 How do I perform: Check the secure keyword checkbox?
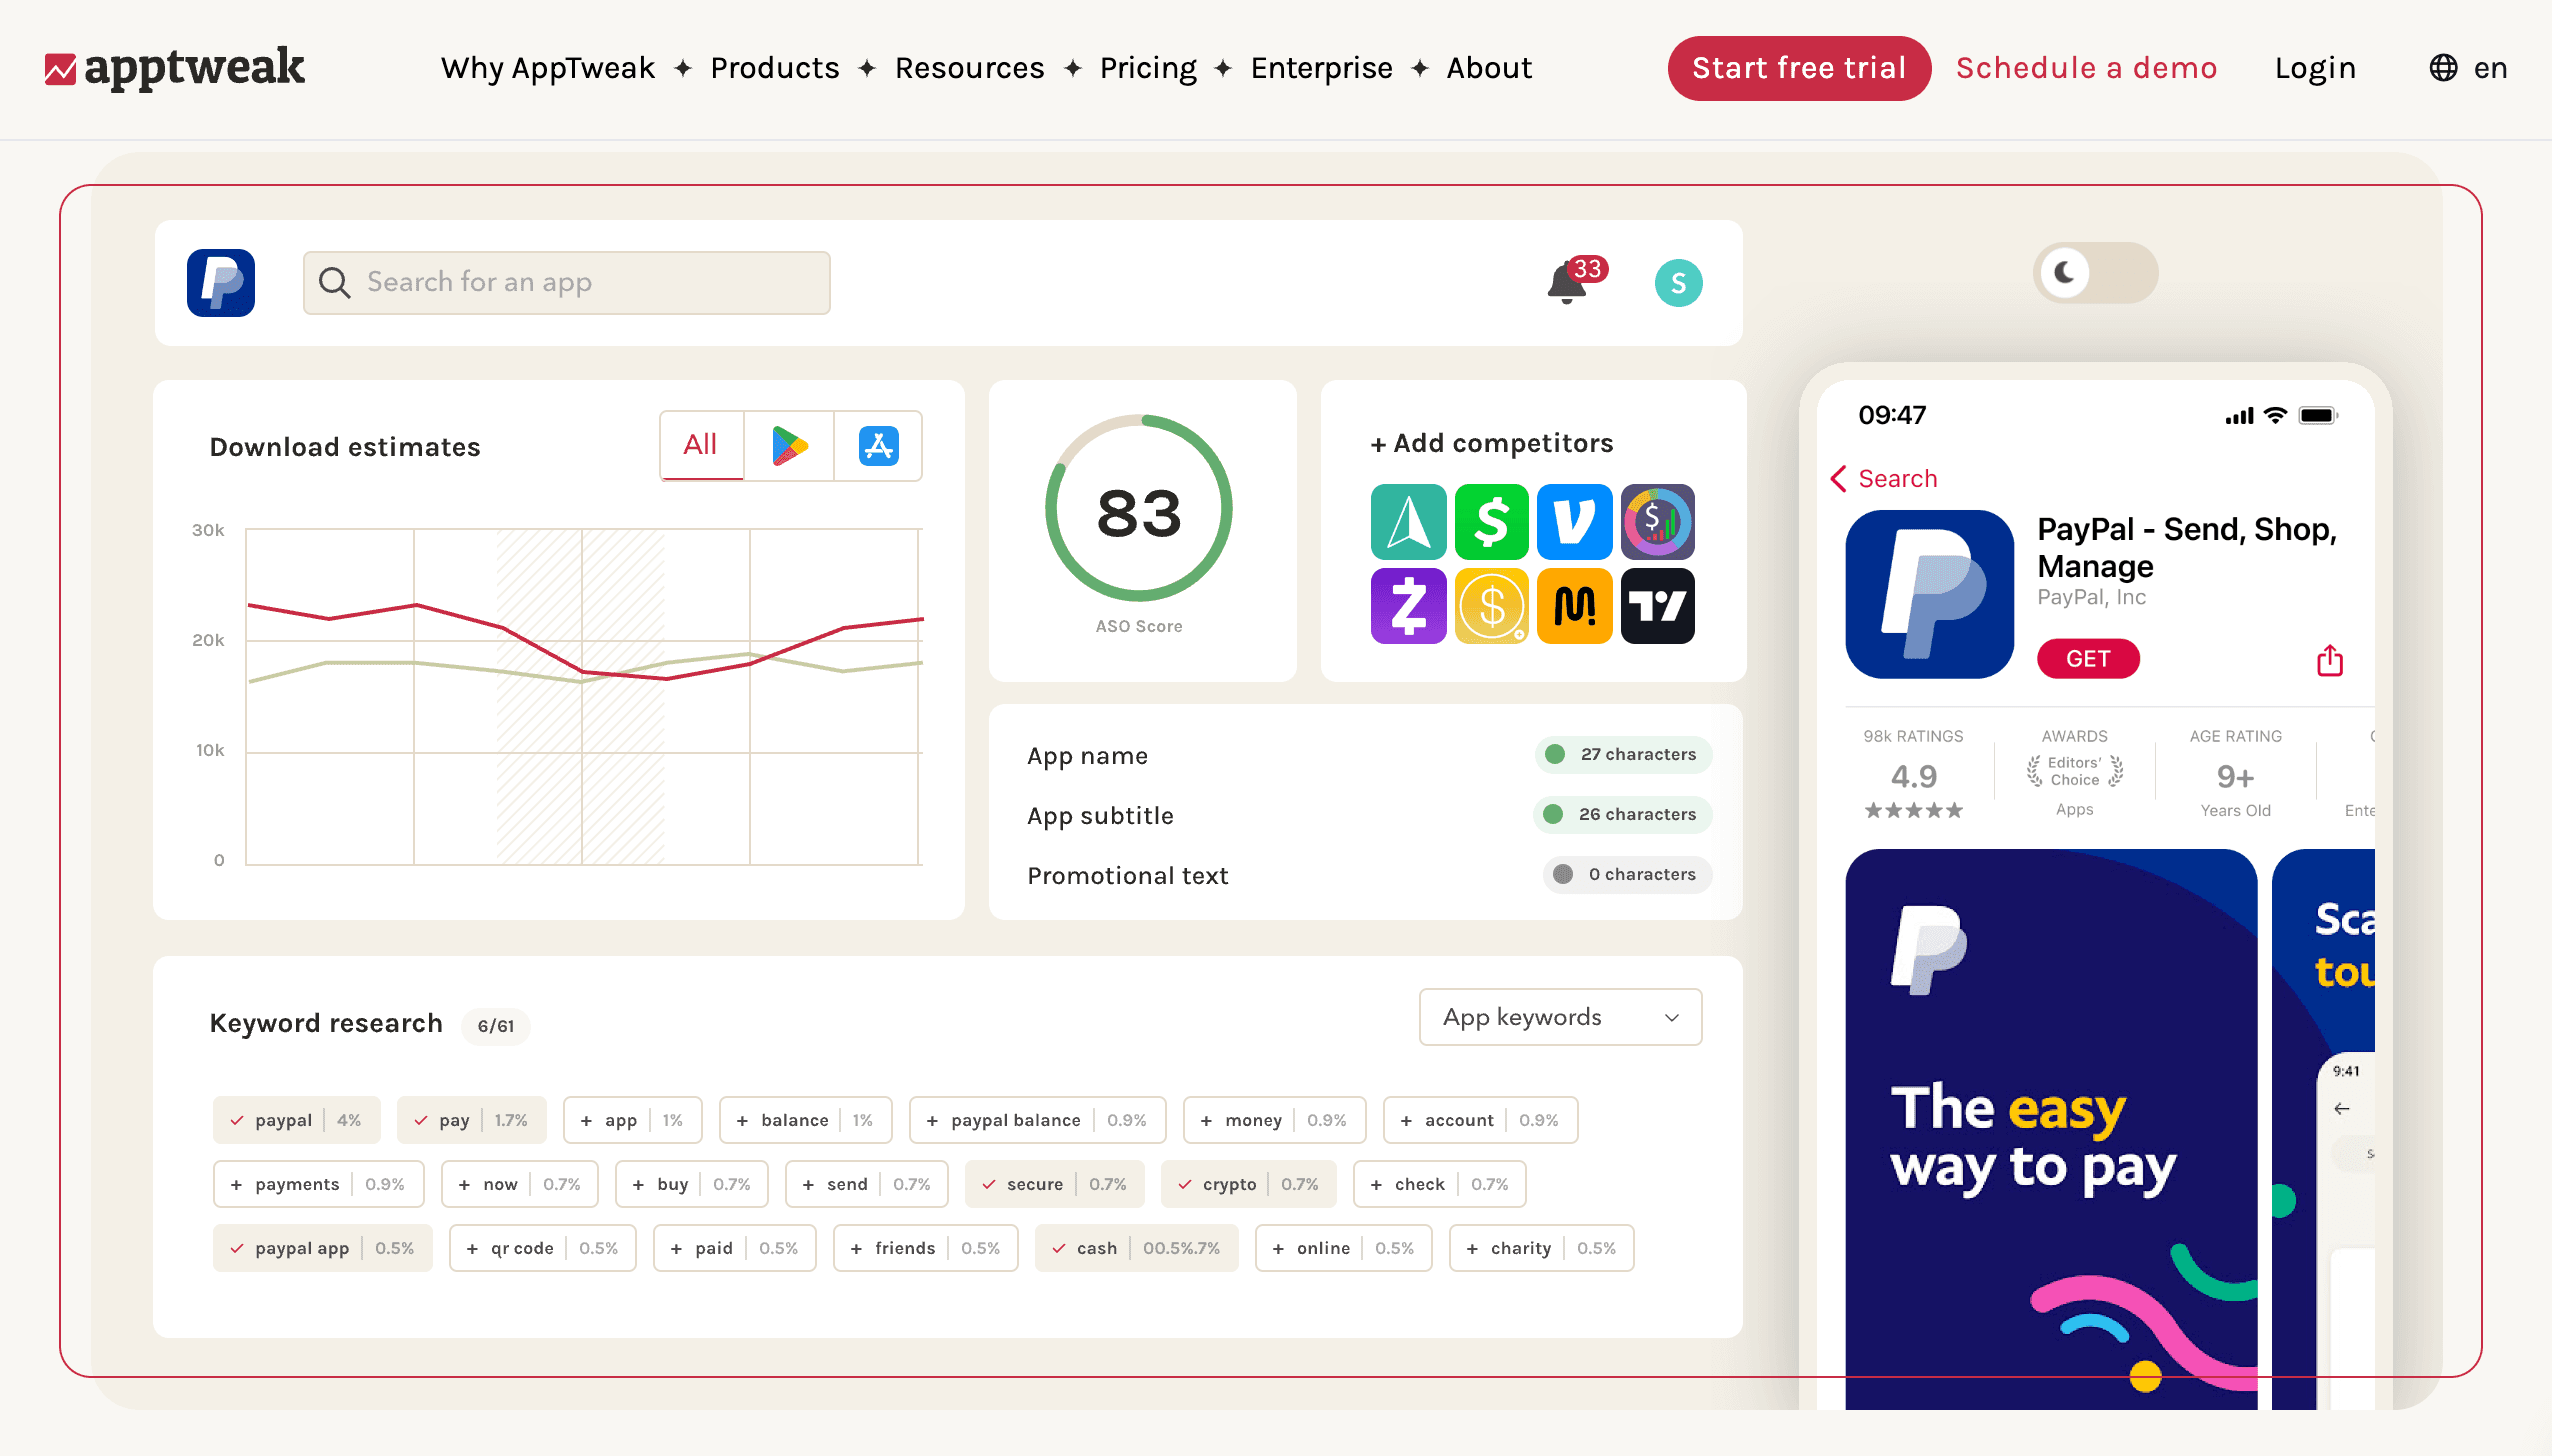click(x=987, y=1184)
